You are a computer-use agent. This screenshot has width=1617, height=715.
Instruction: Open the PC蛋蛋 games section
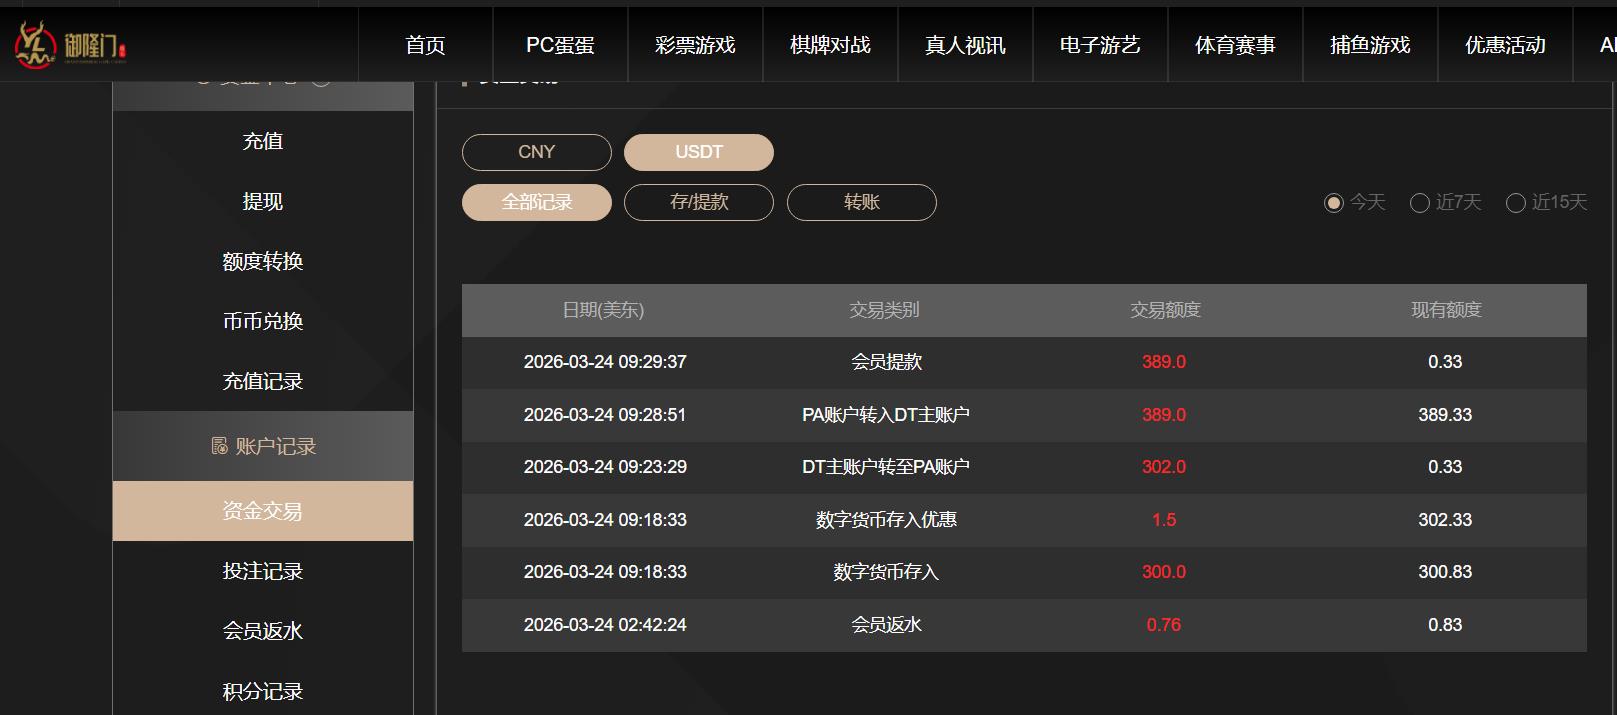click(560, 44)
